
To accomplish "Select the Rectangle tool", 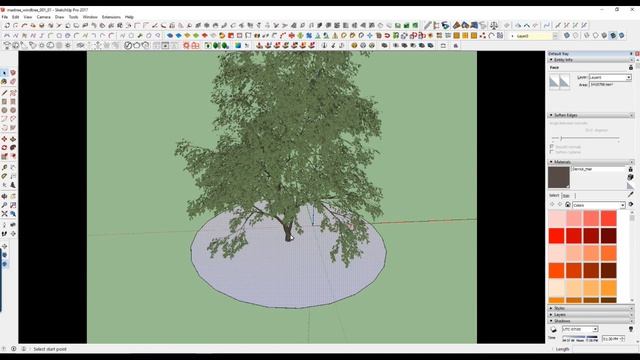I will [x=4, y=102].
